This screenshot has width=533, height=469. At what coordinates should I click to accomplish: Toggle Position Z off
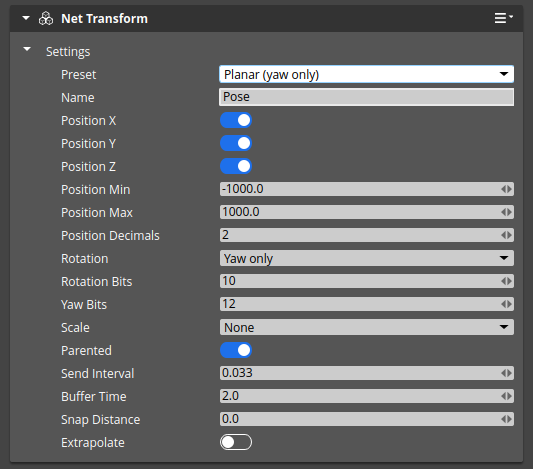click(236, 166)
